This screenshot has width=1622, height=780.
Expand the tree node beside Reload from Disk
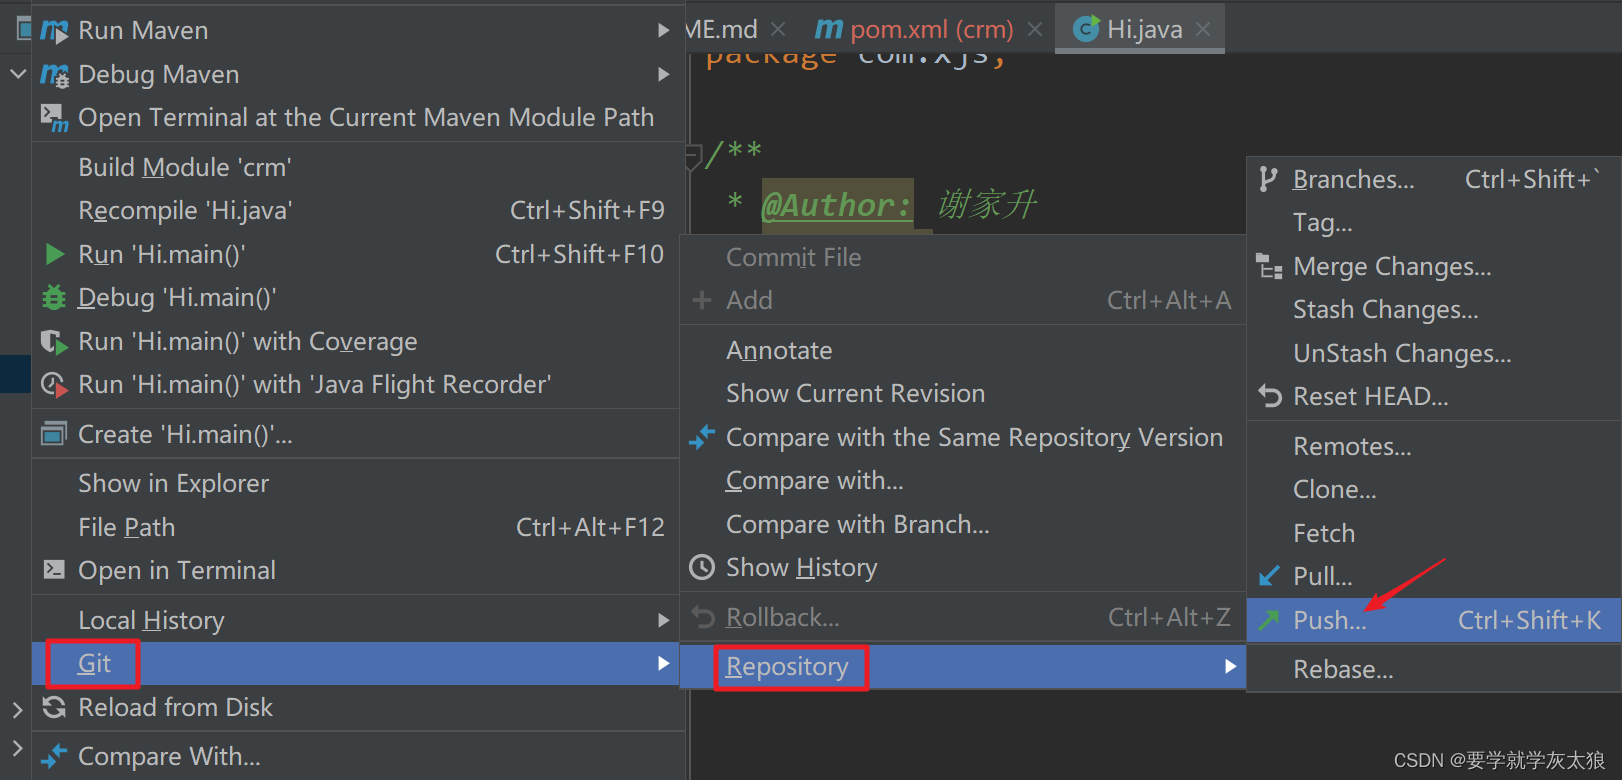pos(17,709)
